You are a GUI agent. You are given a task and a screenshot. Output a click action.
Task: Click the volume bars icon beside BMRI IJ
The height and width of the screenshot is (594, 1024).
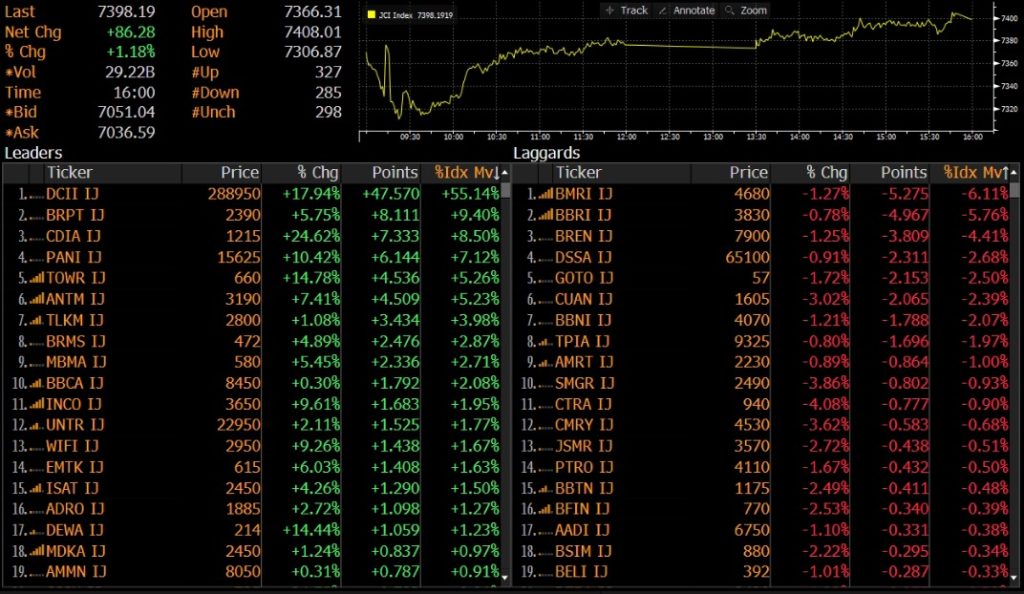(545, 195)
